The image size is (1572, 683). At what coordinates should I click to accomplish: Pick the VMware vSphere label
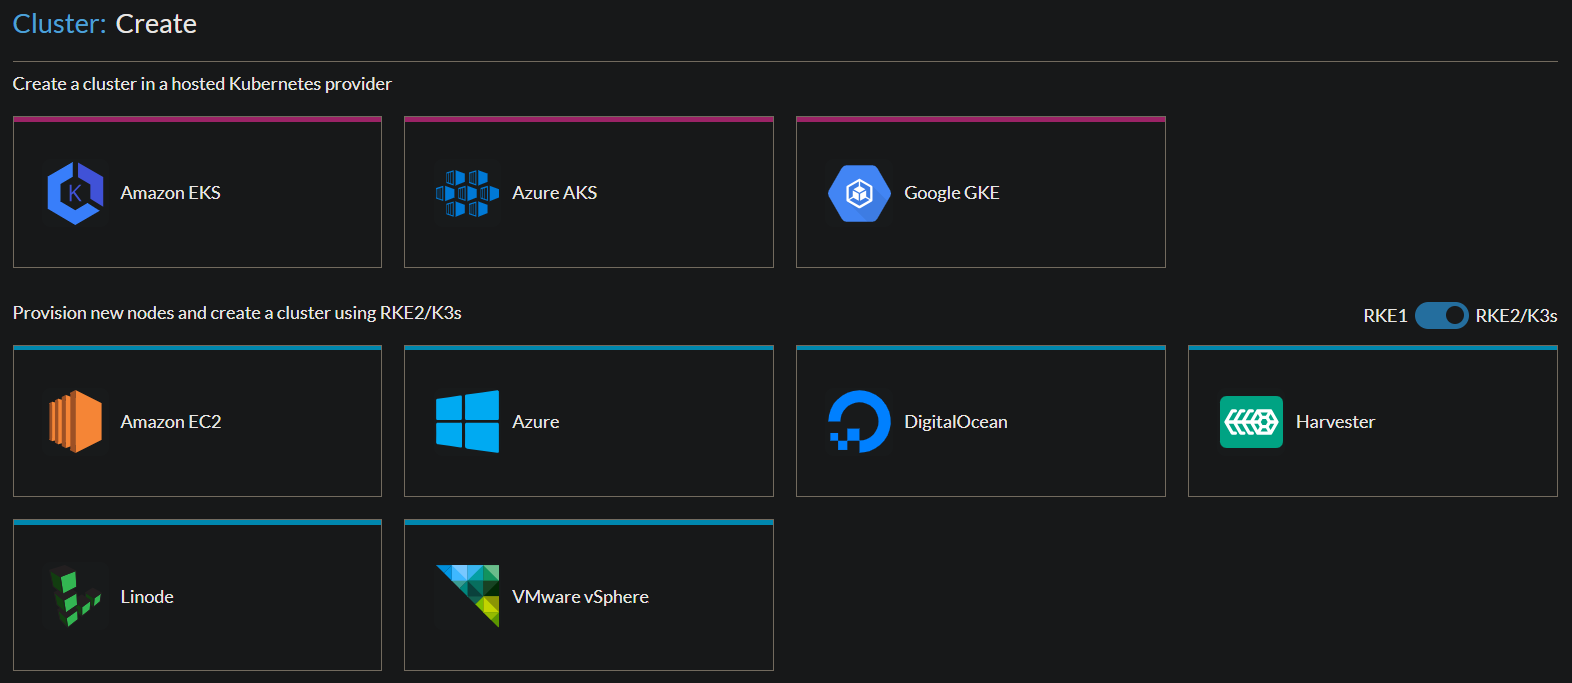click(580, 597)
